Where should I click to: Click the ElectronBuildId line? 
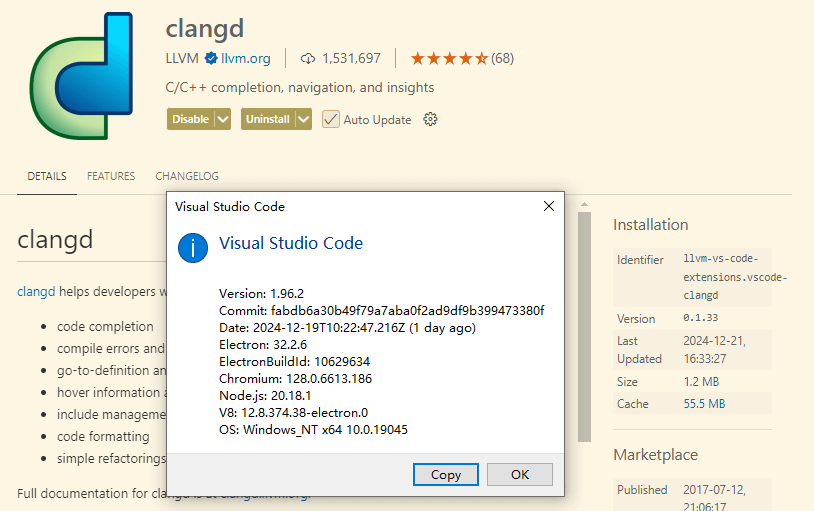pos(294,361)
